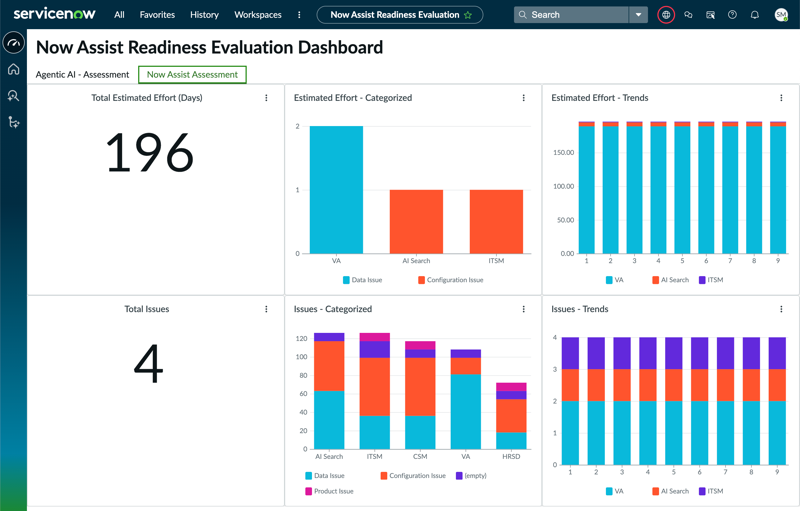This screenshot has height=511, width=800.
Task: Click the AI Search stacked bar in Issues - Categorized
Action: (329, 391)
